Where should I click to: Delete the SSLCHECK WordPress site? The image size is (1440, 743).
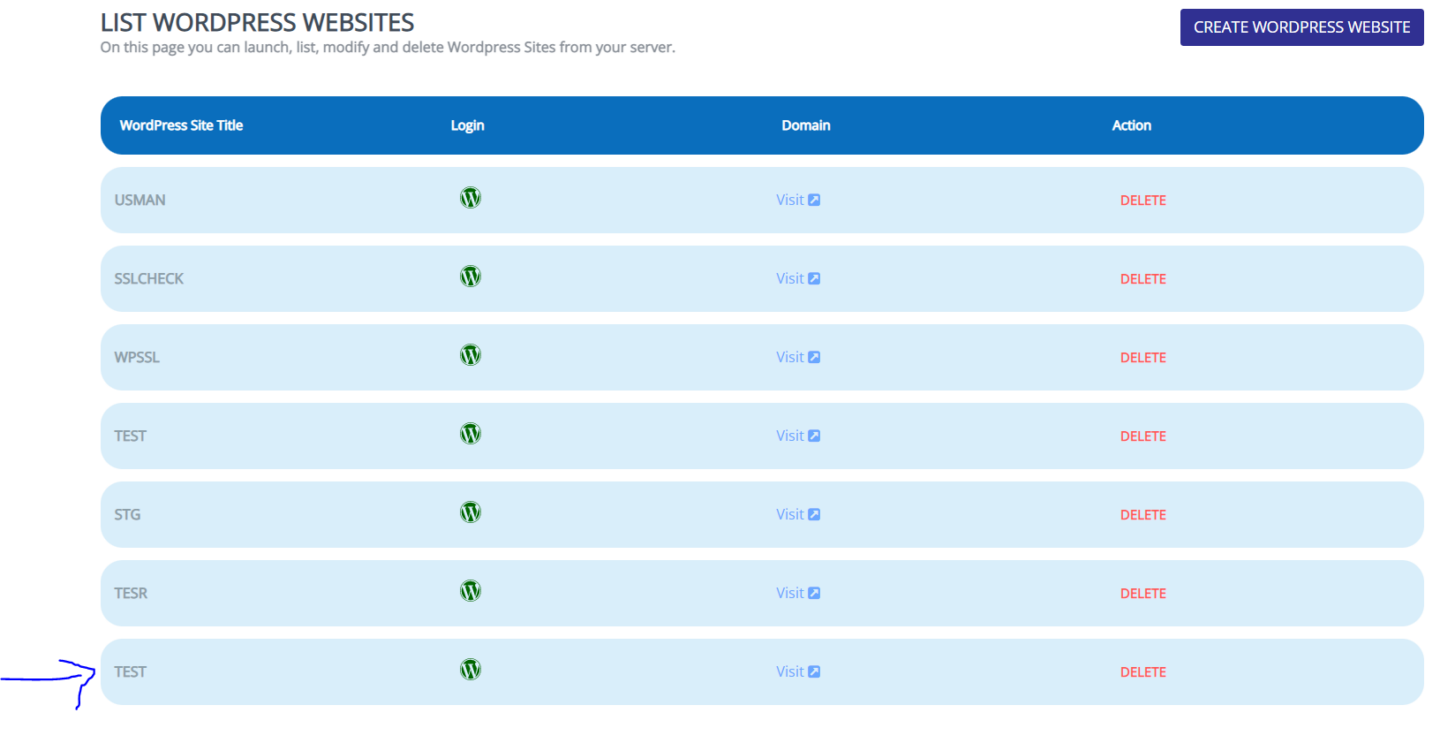coord(1142,279)
